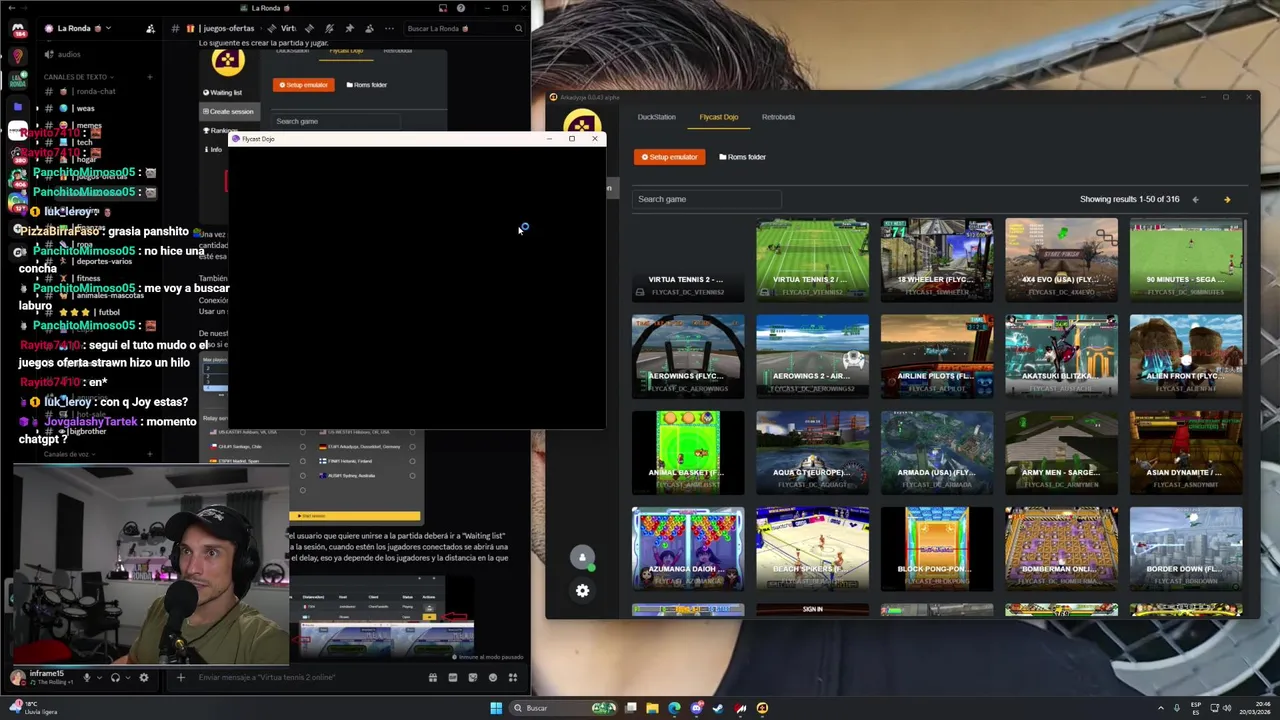The width and height of the screenshot is (1280, 720).
Task: Select the 18 Wheeler game thumbnail
Action: click(x=937, y=259)
